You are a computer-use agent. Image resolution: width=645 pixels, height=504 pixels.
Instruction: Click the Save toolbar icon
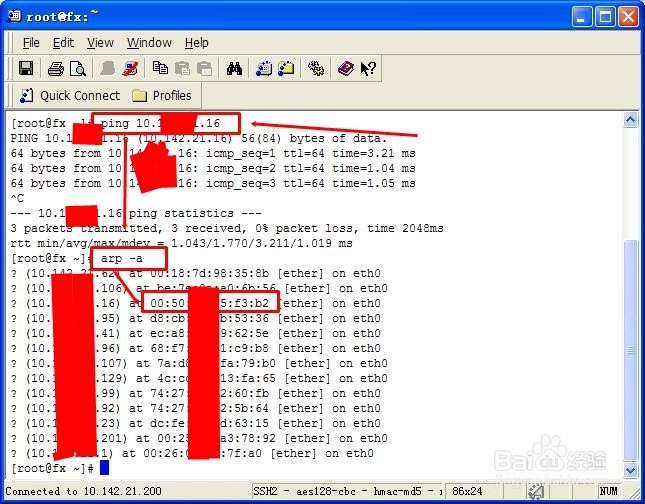[26, 68]
